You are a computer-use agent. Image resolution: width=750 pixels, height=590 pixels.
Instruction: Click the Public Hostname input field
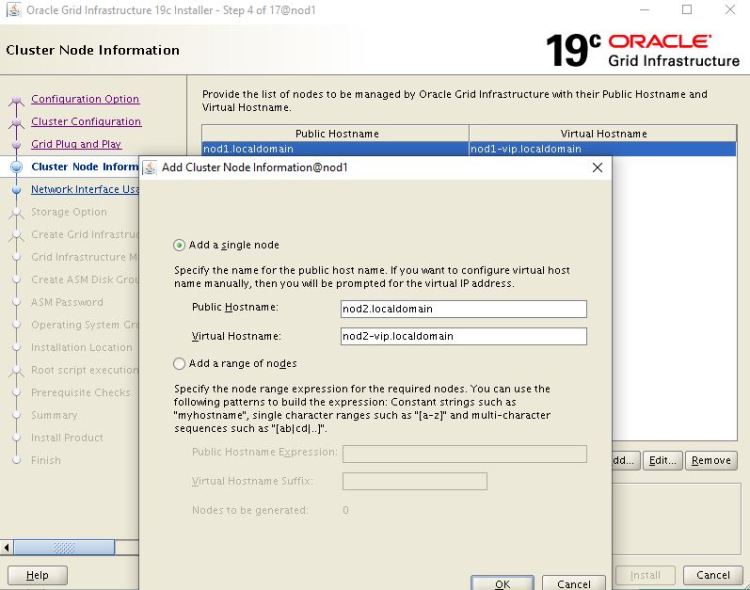click(463, 309)
